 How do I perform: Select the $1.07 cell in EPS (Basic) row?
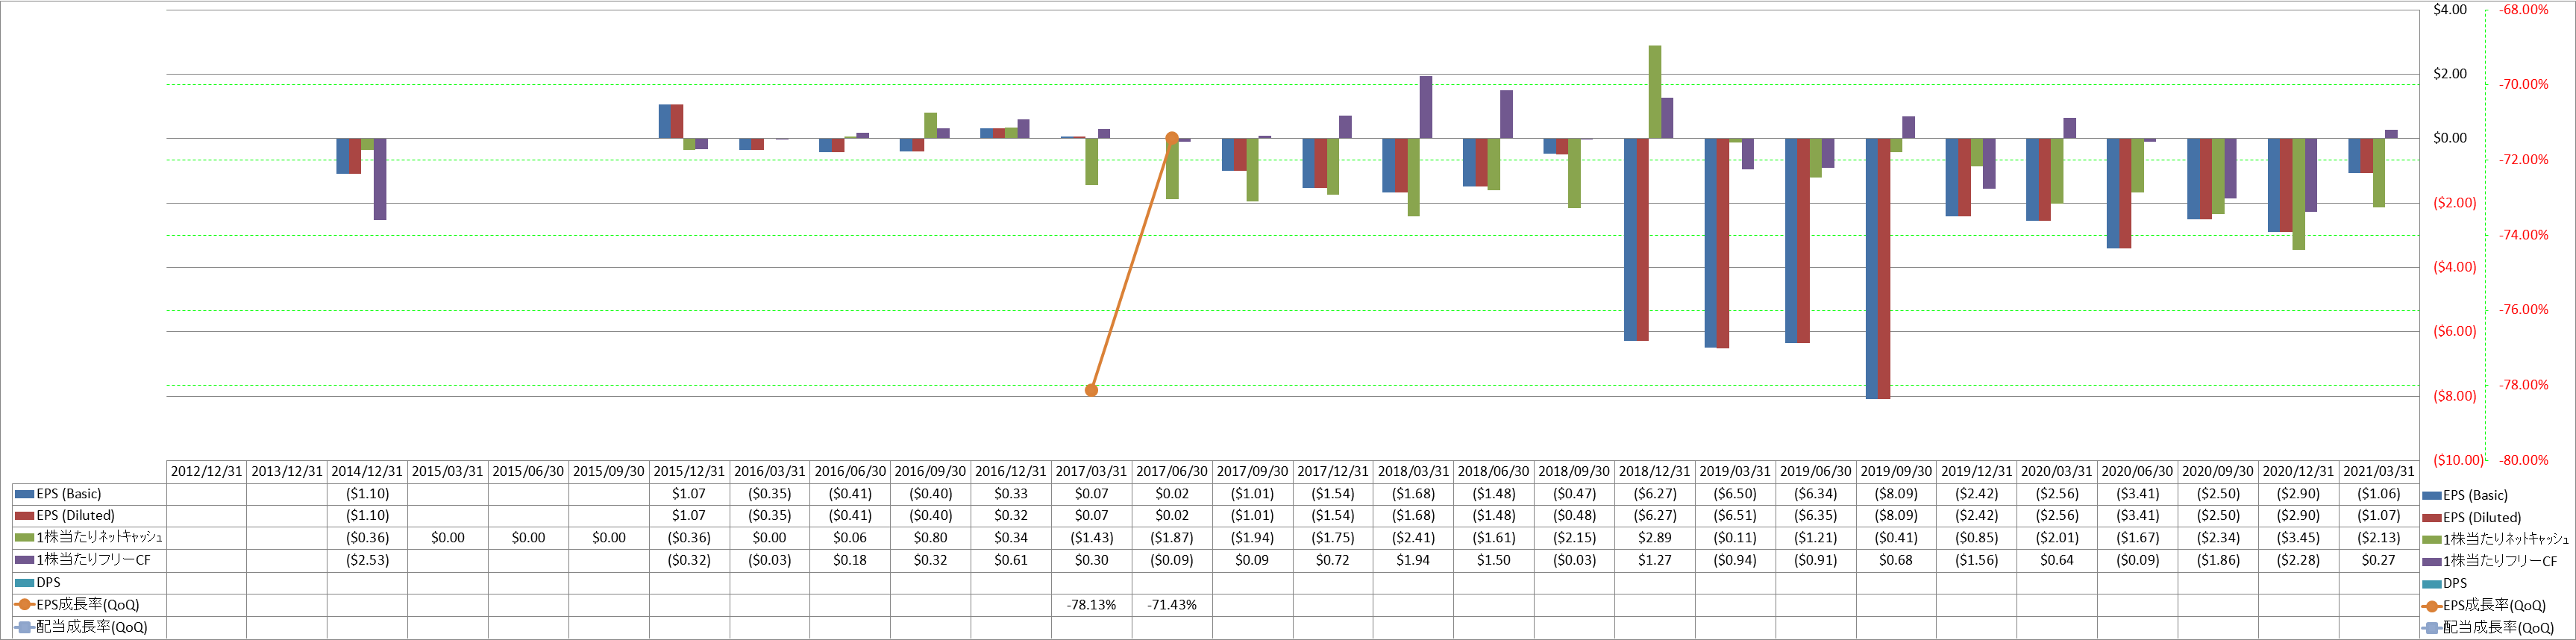(x=689, y=494)
